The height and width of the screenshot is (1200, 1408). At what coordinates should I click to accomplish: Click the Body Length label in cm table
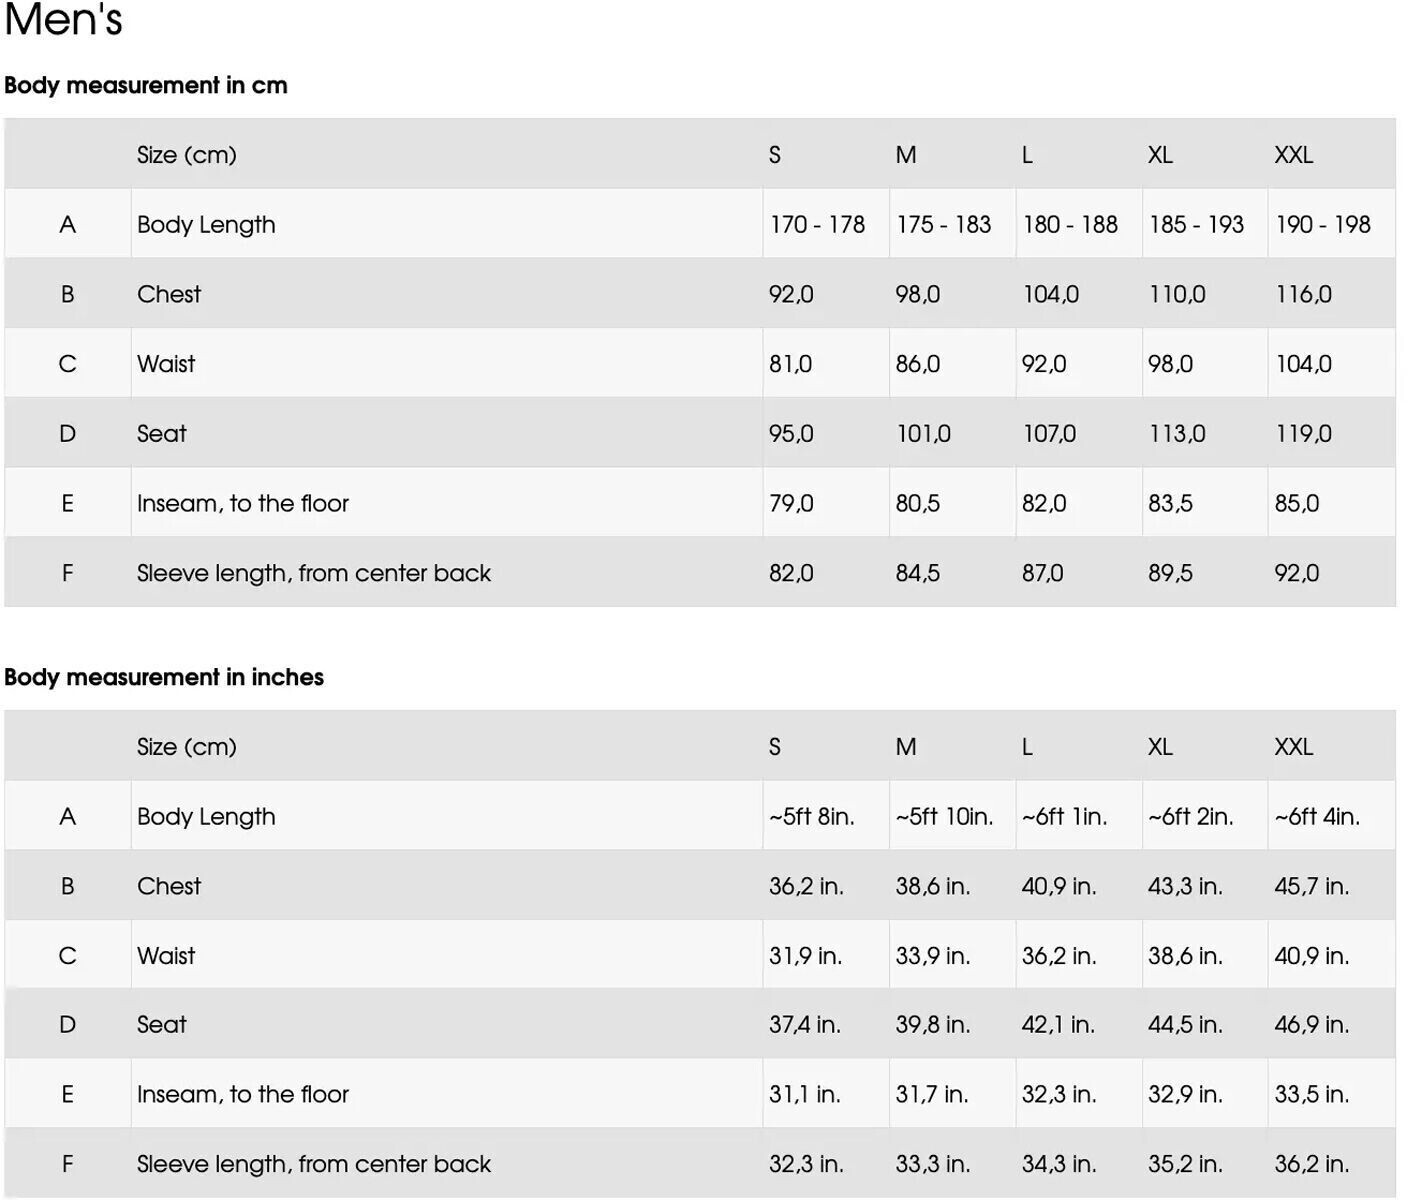point(206,225)
